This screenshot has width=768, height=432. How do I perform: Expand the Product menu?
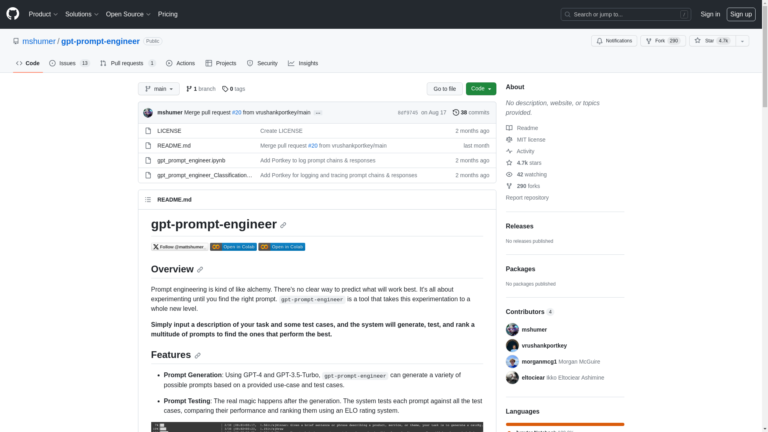(x=43, y=14)
